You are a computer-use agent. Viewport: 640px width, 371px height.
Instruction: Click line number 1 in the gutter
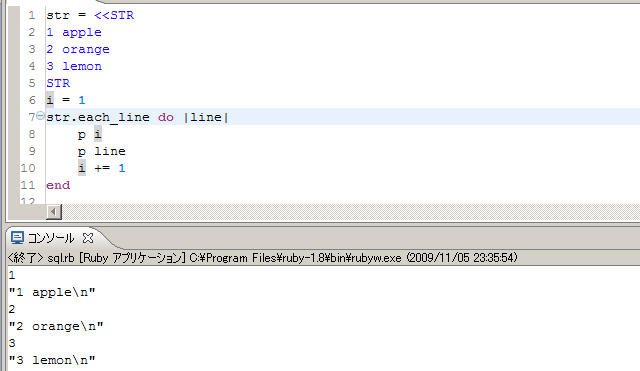point(32,16)
